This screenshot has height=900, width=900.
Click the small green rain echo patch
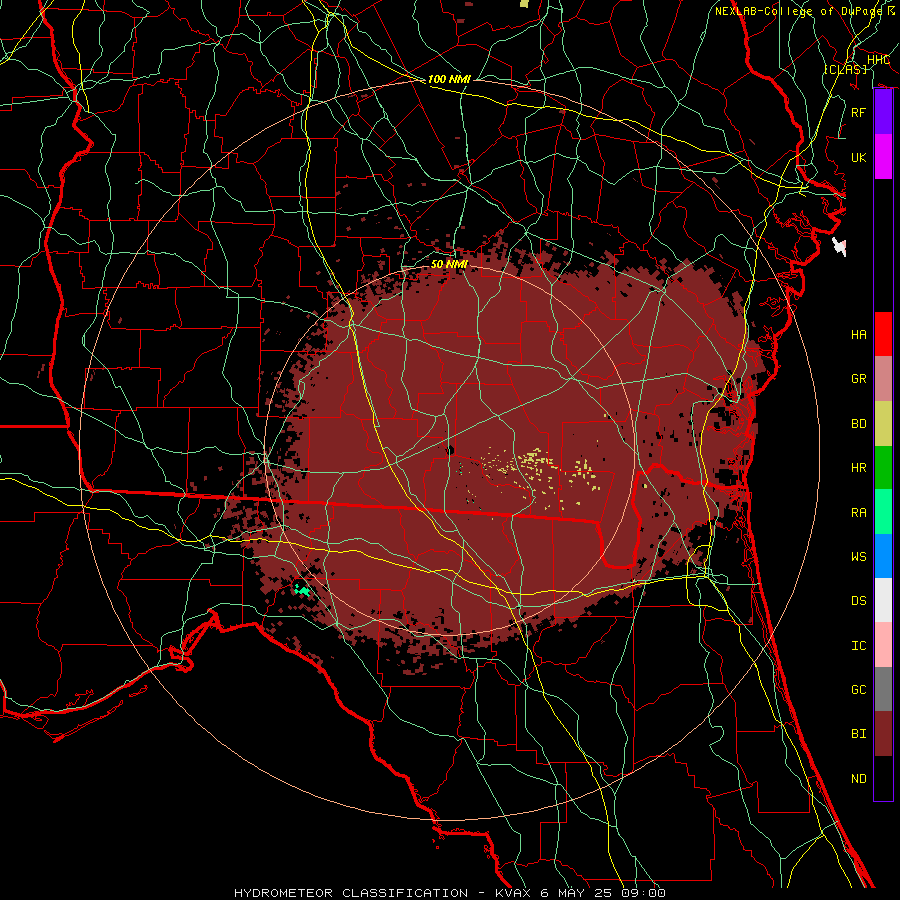click(x=302, y=589)
